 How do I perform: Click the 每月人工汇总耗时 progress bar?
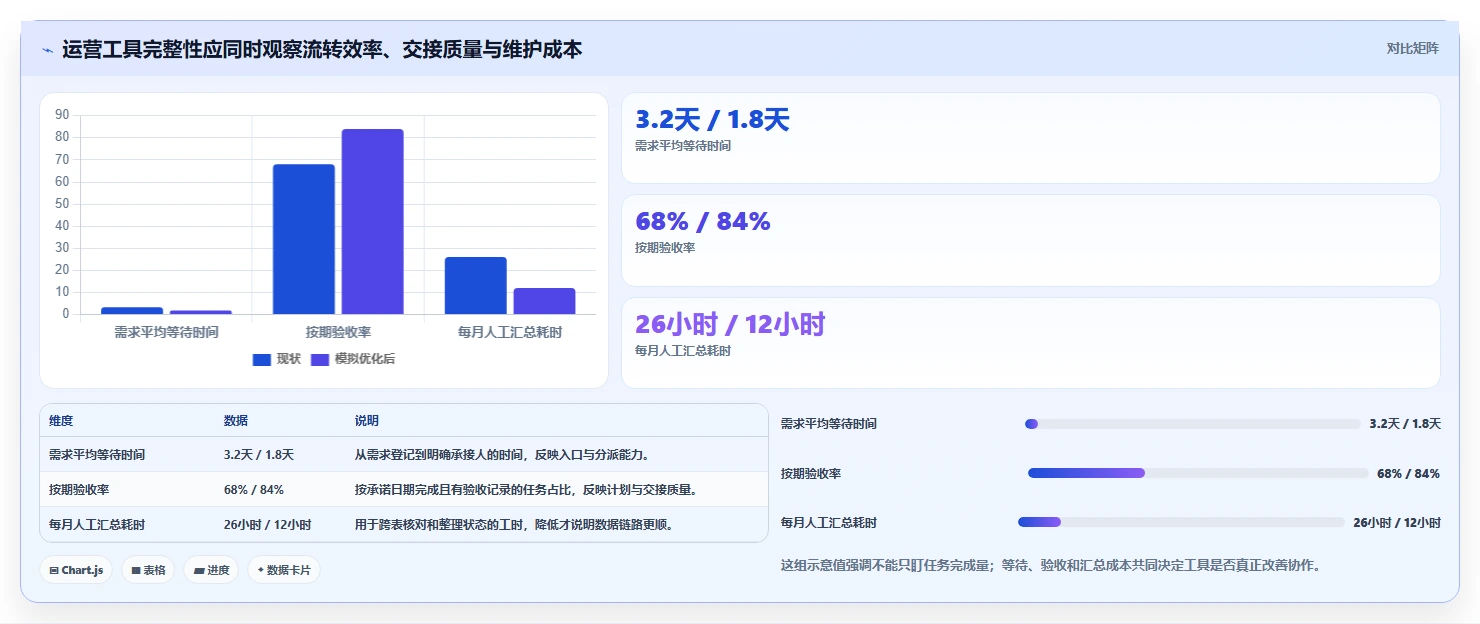(1181, 522)
